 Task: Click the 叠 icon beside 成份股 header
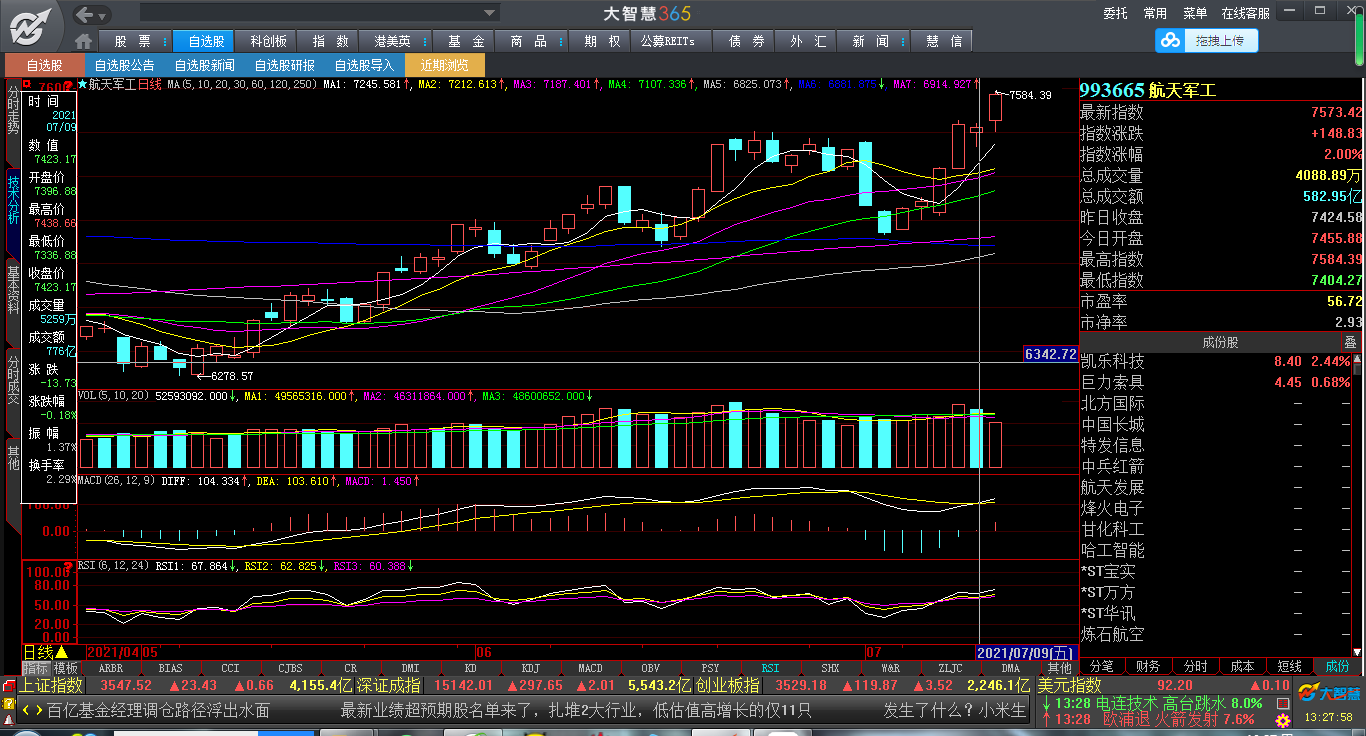pos(1350,342)
